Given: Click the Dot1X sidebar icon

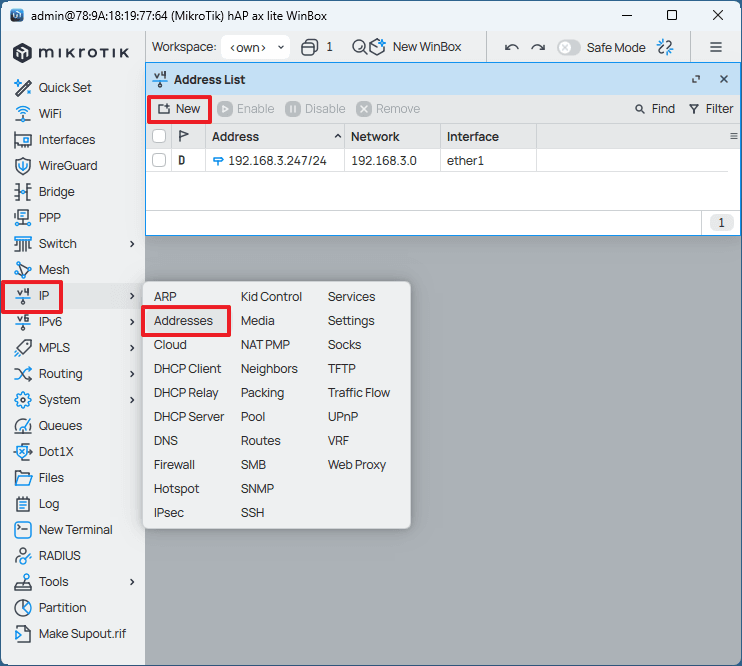Looking at the screenshot, I should (23, 452).
